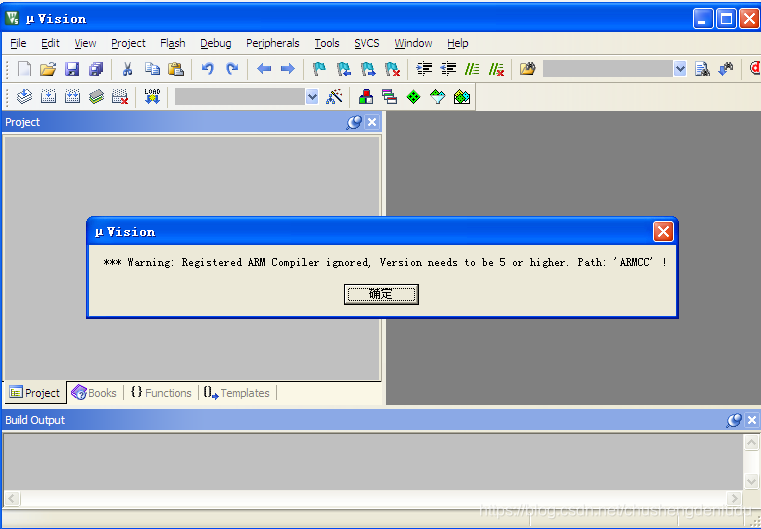Switch to the Templates tab

[x=236, y=393]
